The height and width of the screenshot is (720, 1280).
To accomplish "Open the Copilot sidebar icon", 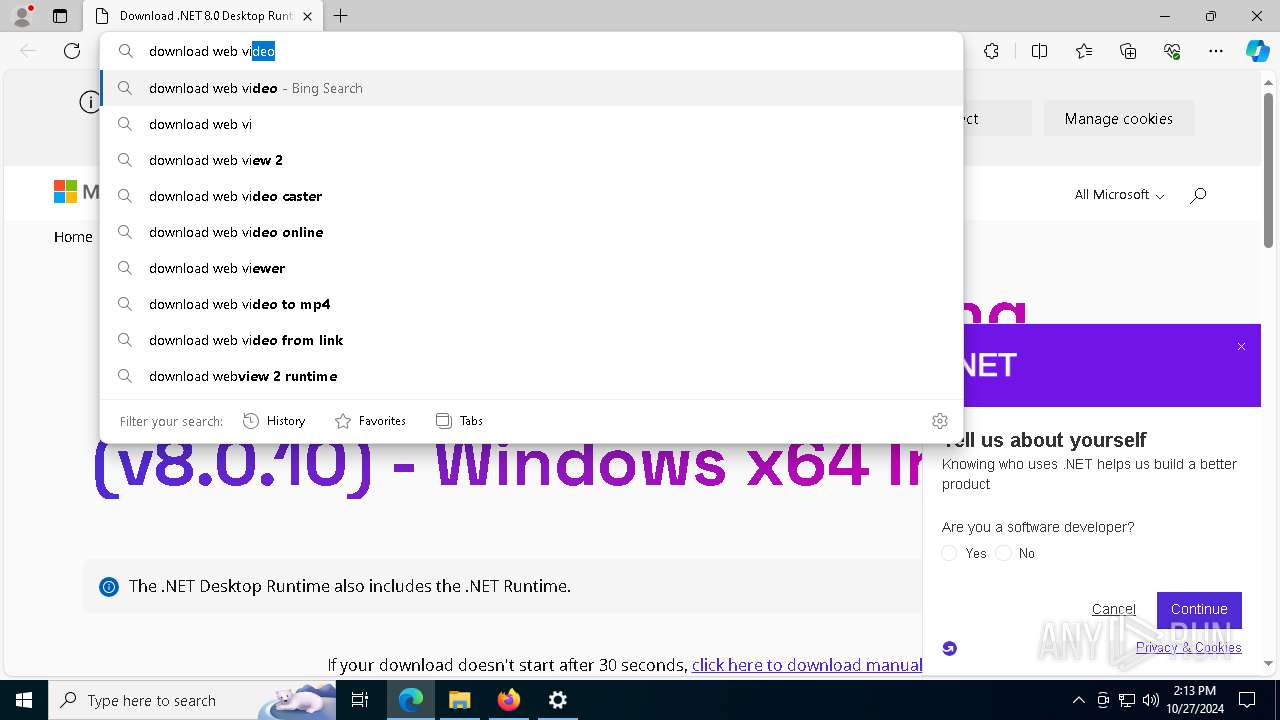I will (x=1257, y=51).
